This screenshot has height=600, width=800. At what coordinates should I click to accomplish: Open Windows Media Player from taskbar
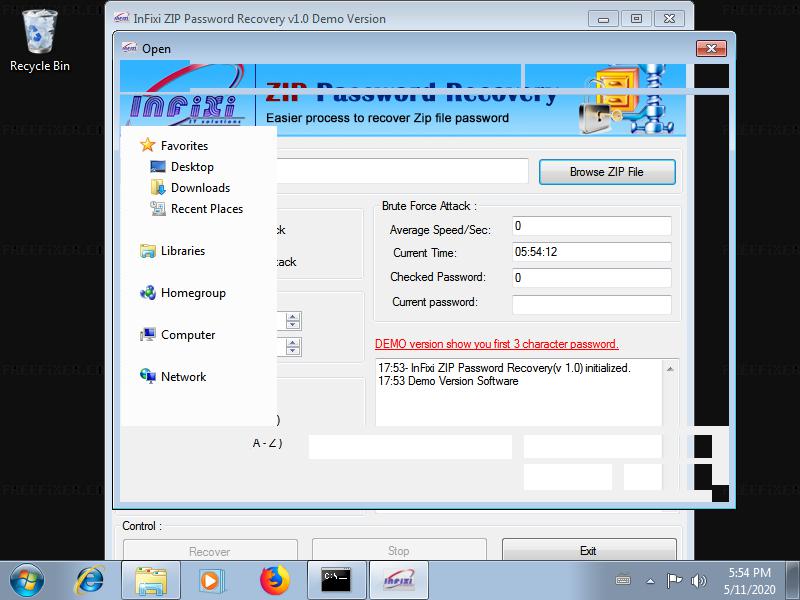coord(211,581)
